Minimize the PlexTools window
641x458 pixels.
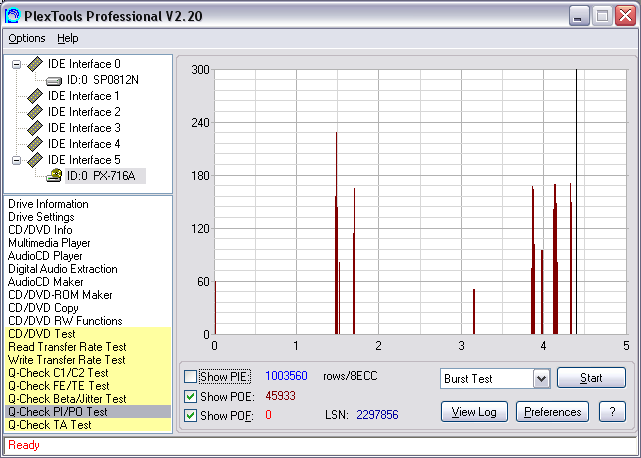(x=579, y=16)
